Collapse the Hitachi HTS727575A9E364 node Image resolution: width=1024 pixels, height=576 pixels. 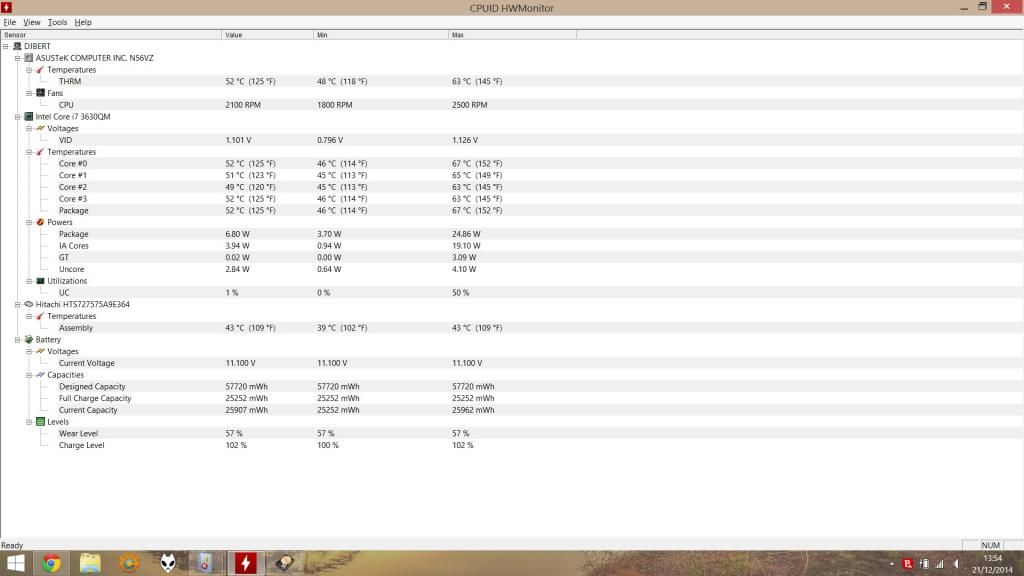coord(18,304)
